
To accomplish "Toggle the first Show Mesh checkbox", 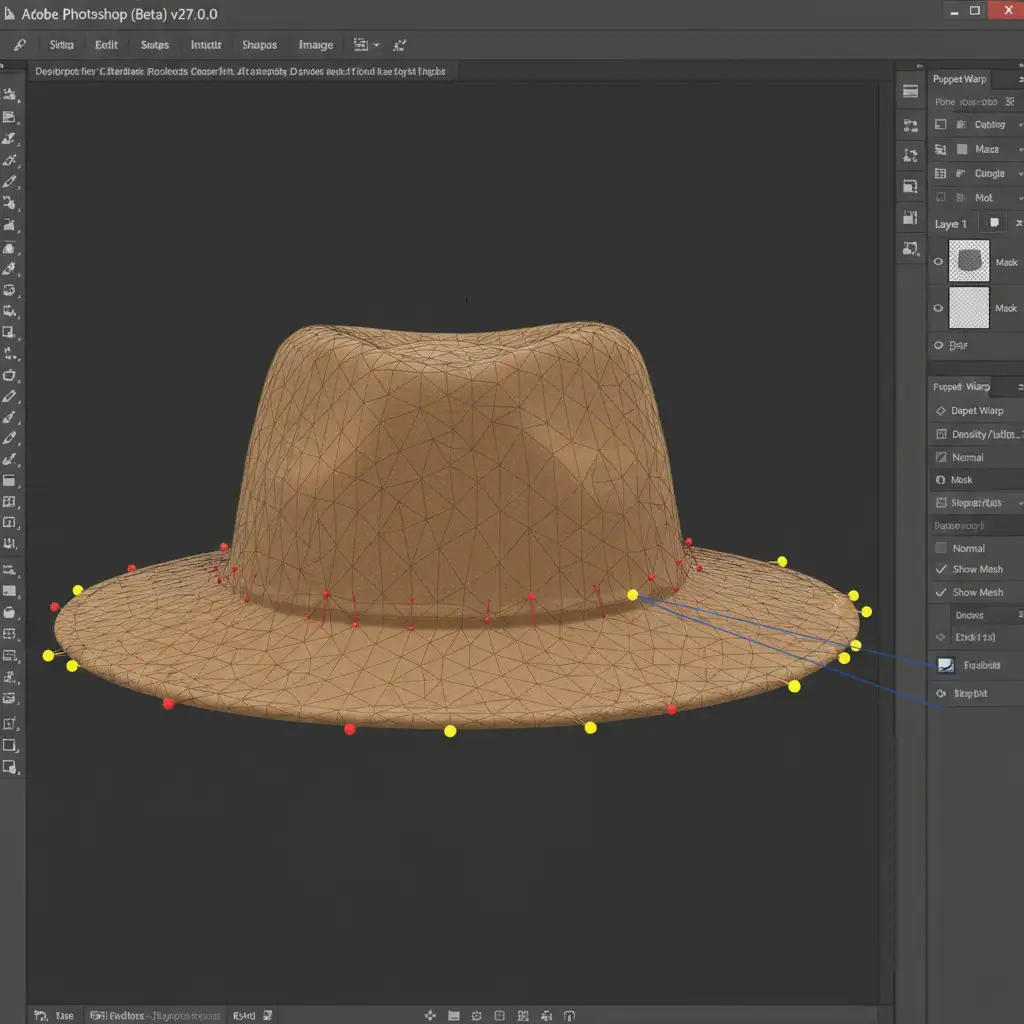I will 941,569.
